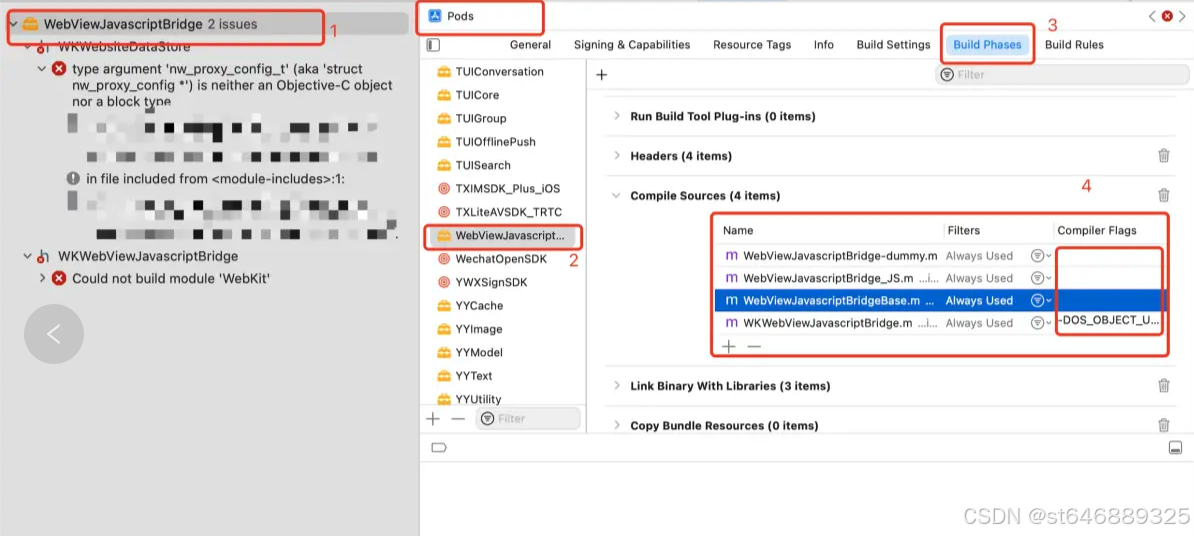
Task: Delete the Copy Bundle Resources phase
Action: (1164, 425)
